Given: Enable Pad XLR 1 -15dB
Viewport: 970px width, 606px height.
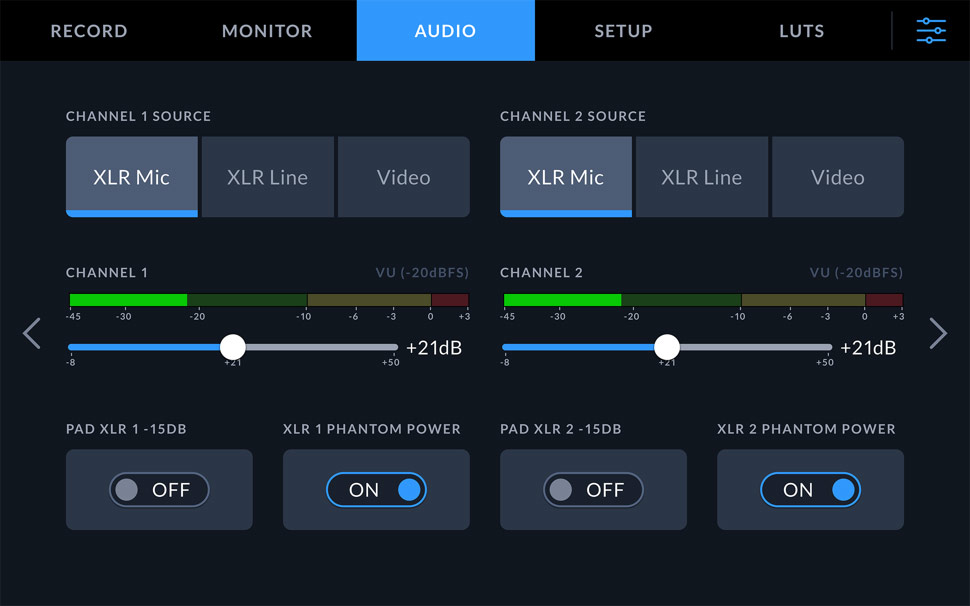Looking at the screenshot, I should click(158, 490).
